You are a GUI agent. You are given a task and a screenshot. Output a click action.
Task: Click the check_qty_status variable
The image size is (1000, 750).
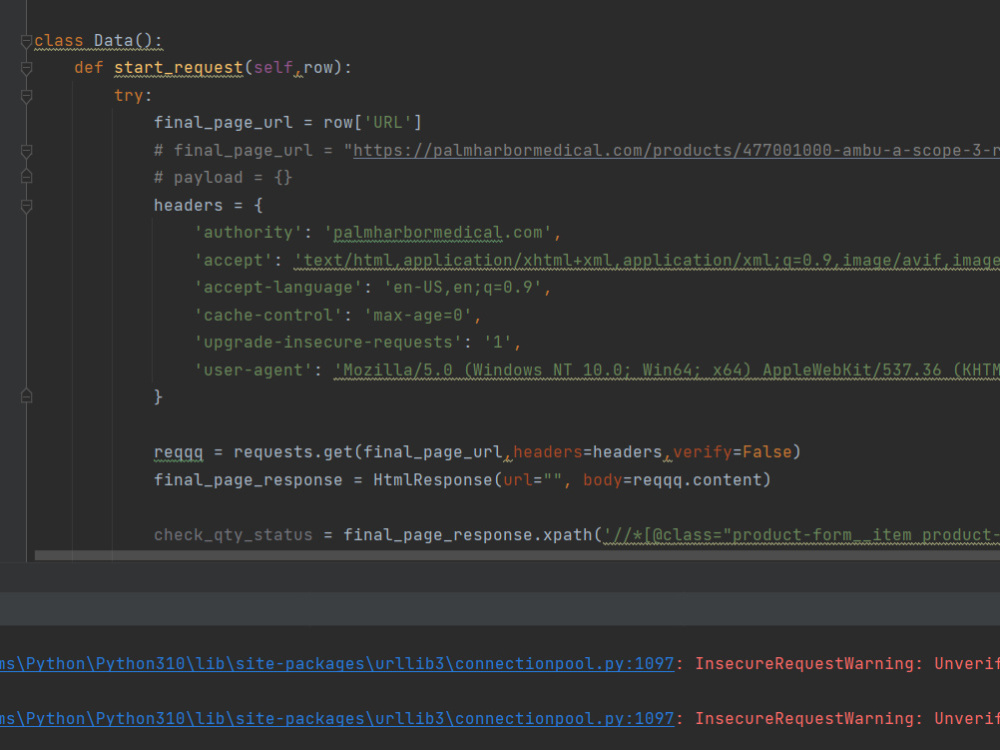pyautogui.click(x=233, y=534)
